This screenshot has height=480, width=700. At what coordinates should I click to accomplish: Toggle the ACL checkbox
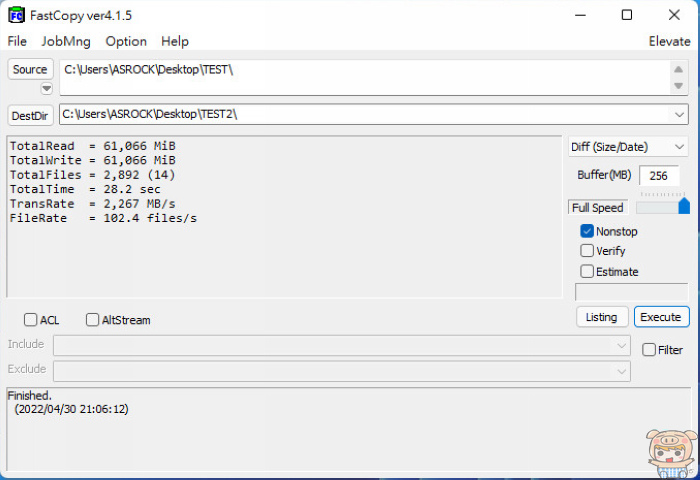30,320
